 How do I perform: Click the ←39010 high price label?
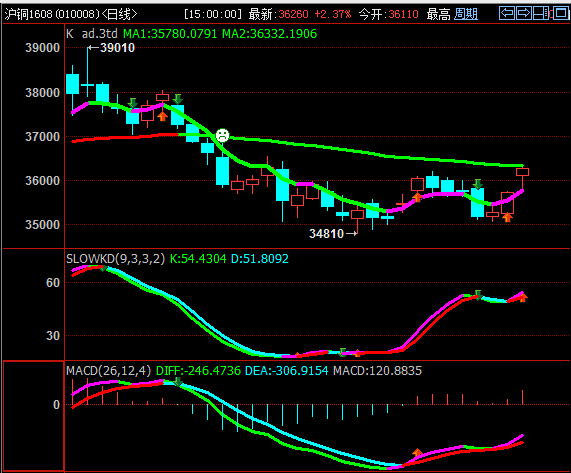[x=111, y=47]
